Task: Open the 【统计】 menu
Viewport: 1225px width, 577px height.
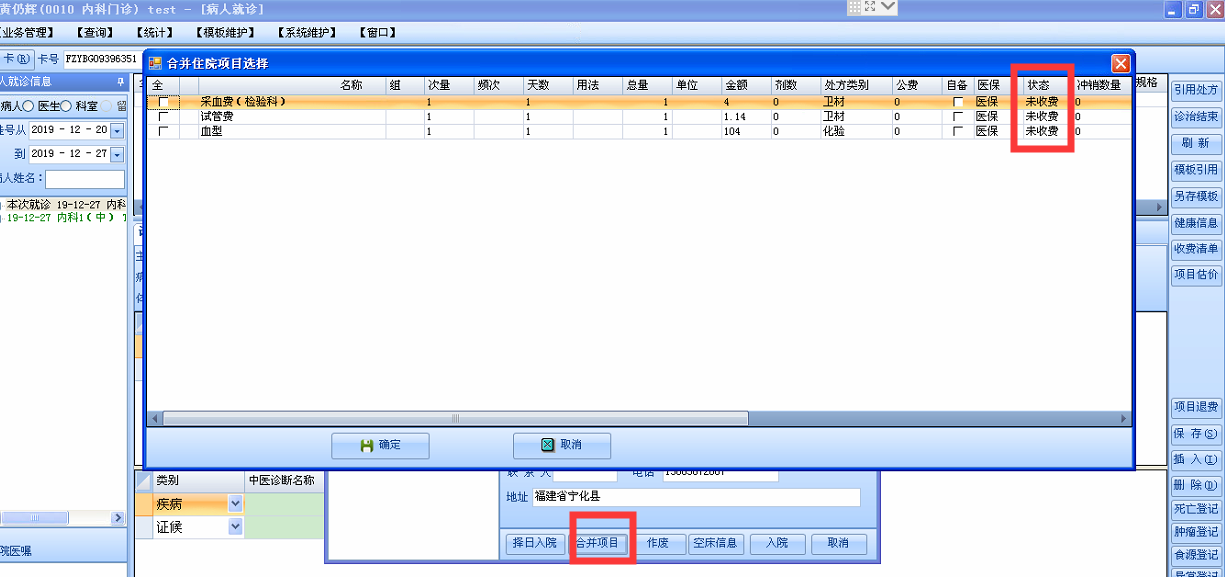Action: (153, 32)
